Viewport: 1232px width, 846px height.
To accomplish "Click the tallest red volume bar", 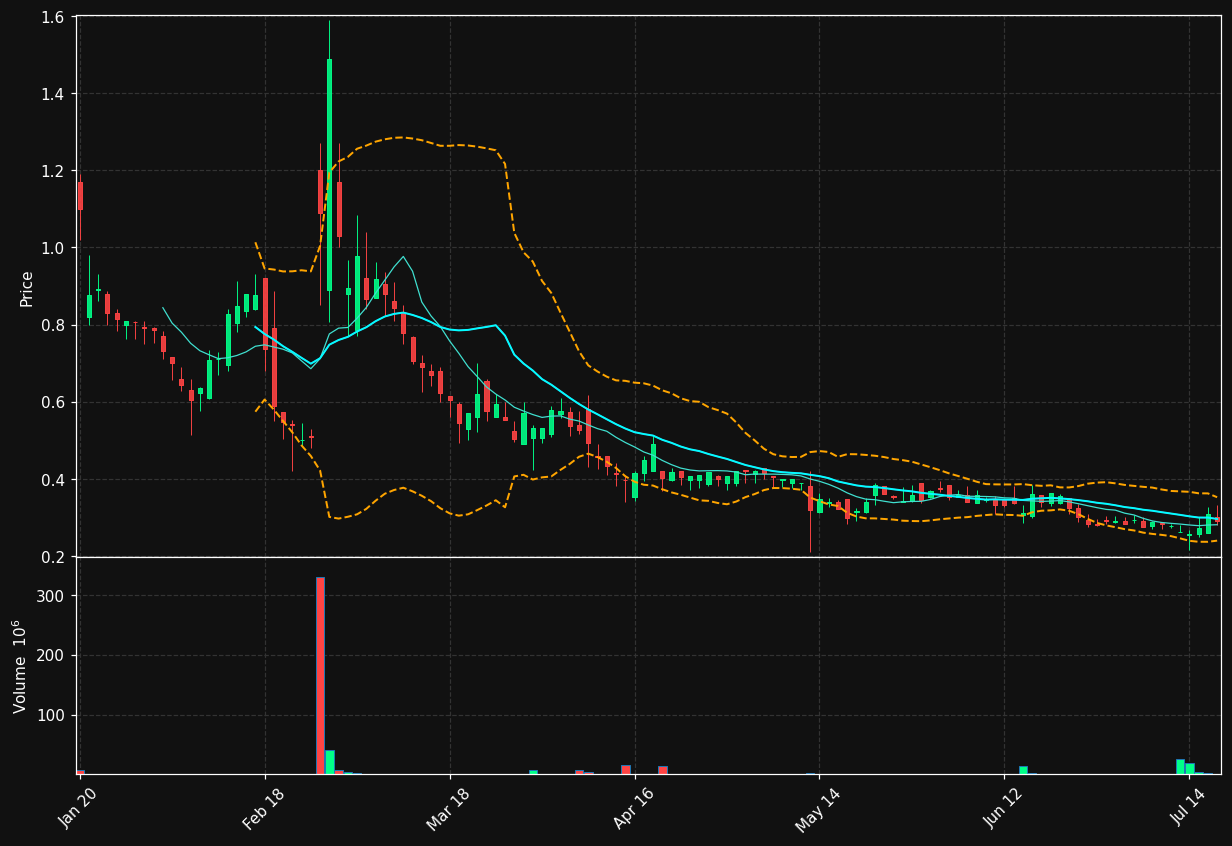I will (320, 675).
